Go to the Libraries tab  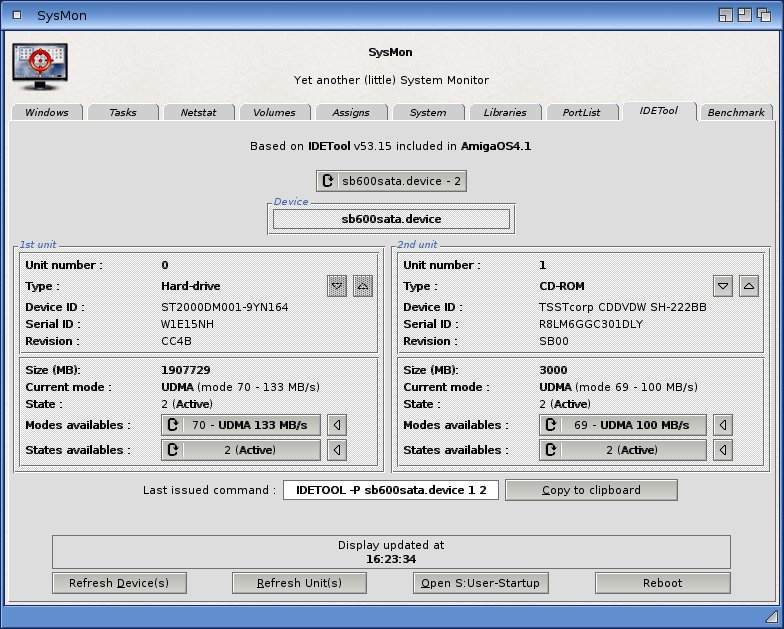tap(505, 112)
